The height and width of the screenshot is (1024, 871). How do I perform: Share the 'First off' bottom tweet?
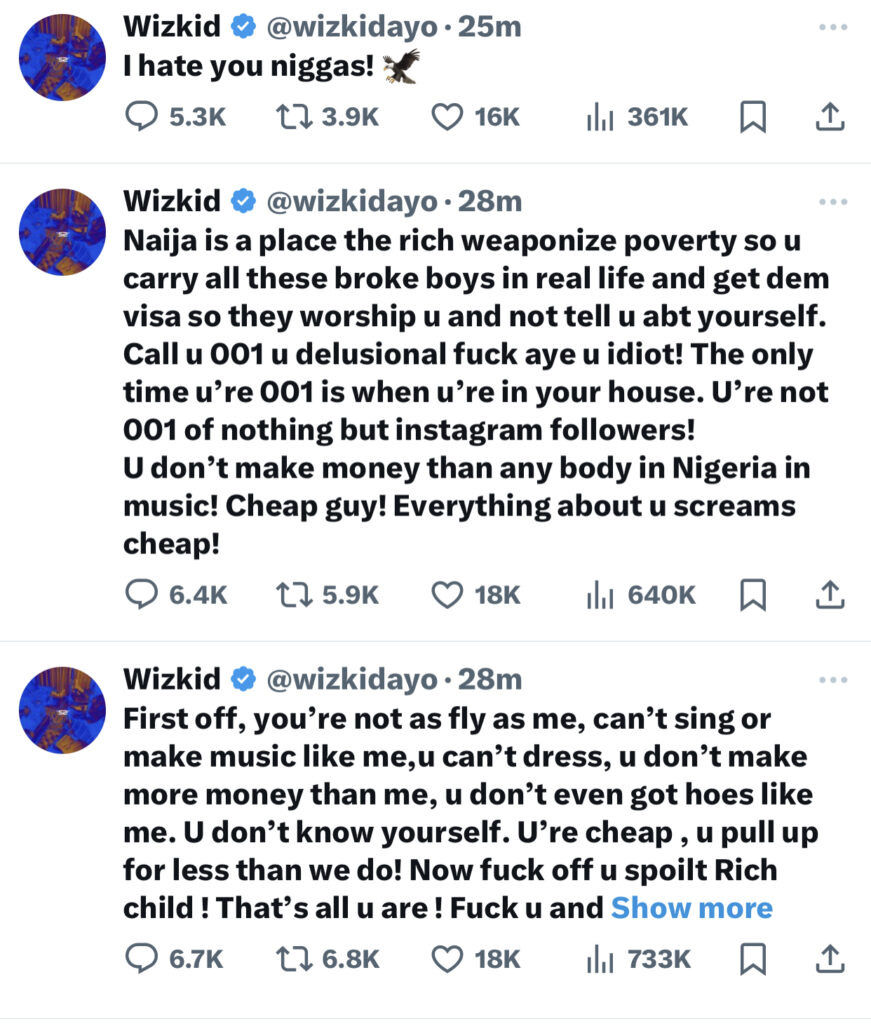coord(828,960)
